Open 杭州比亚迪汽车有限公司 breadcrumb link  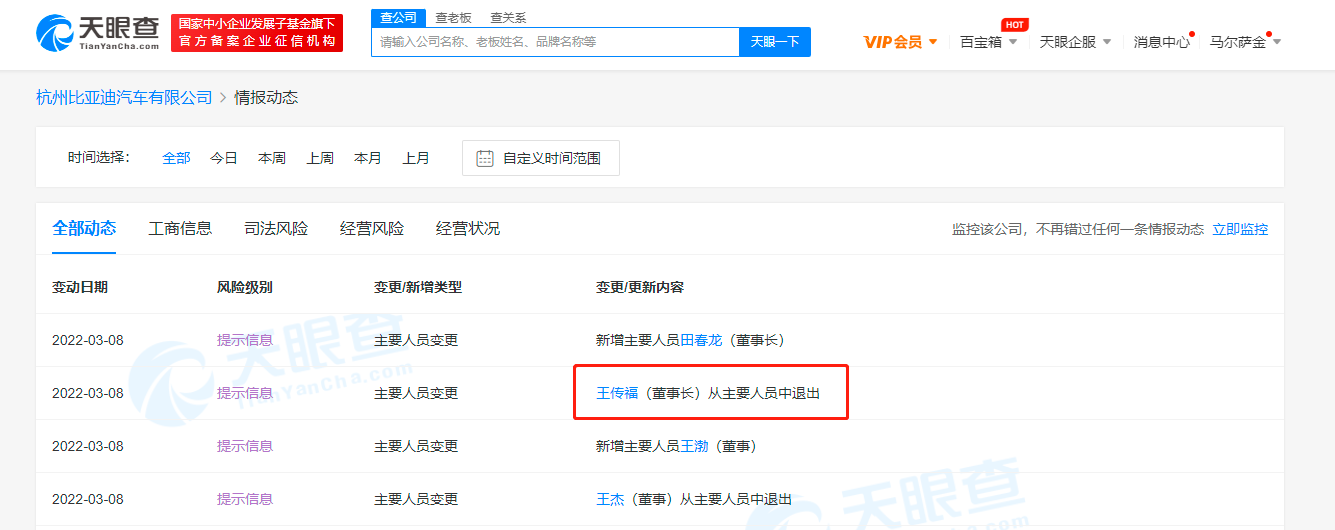(124, 97)
